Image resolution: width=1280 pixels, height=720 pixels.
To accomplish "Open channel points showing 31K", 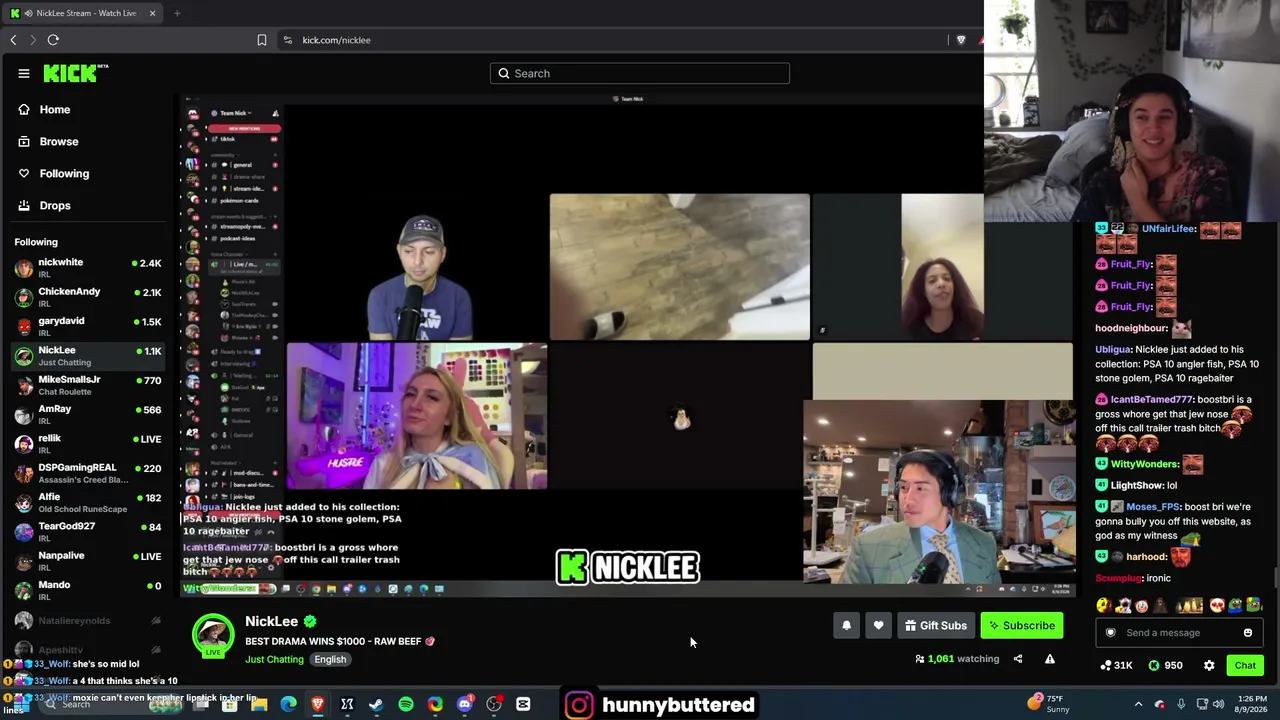I will (x=1116, y=666).
